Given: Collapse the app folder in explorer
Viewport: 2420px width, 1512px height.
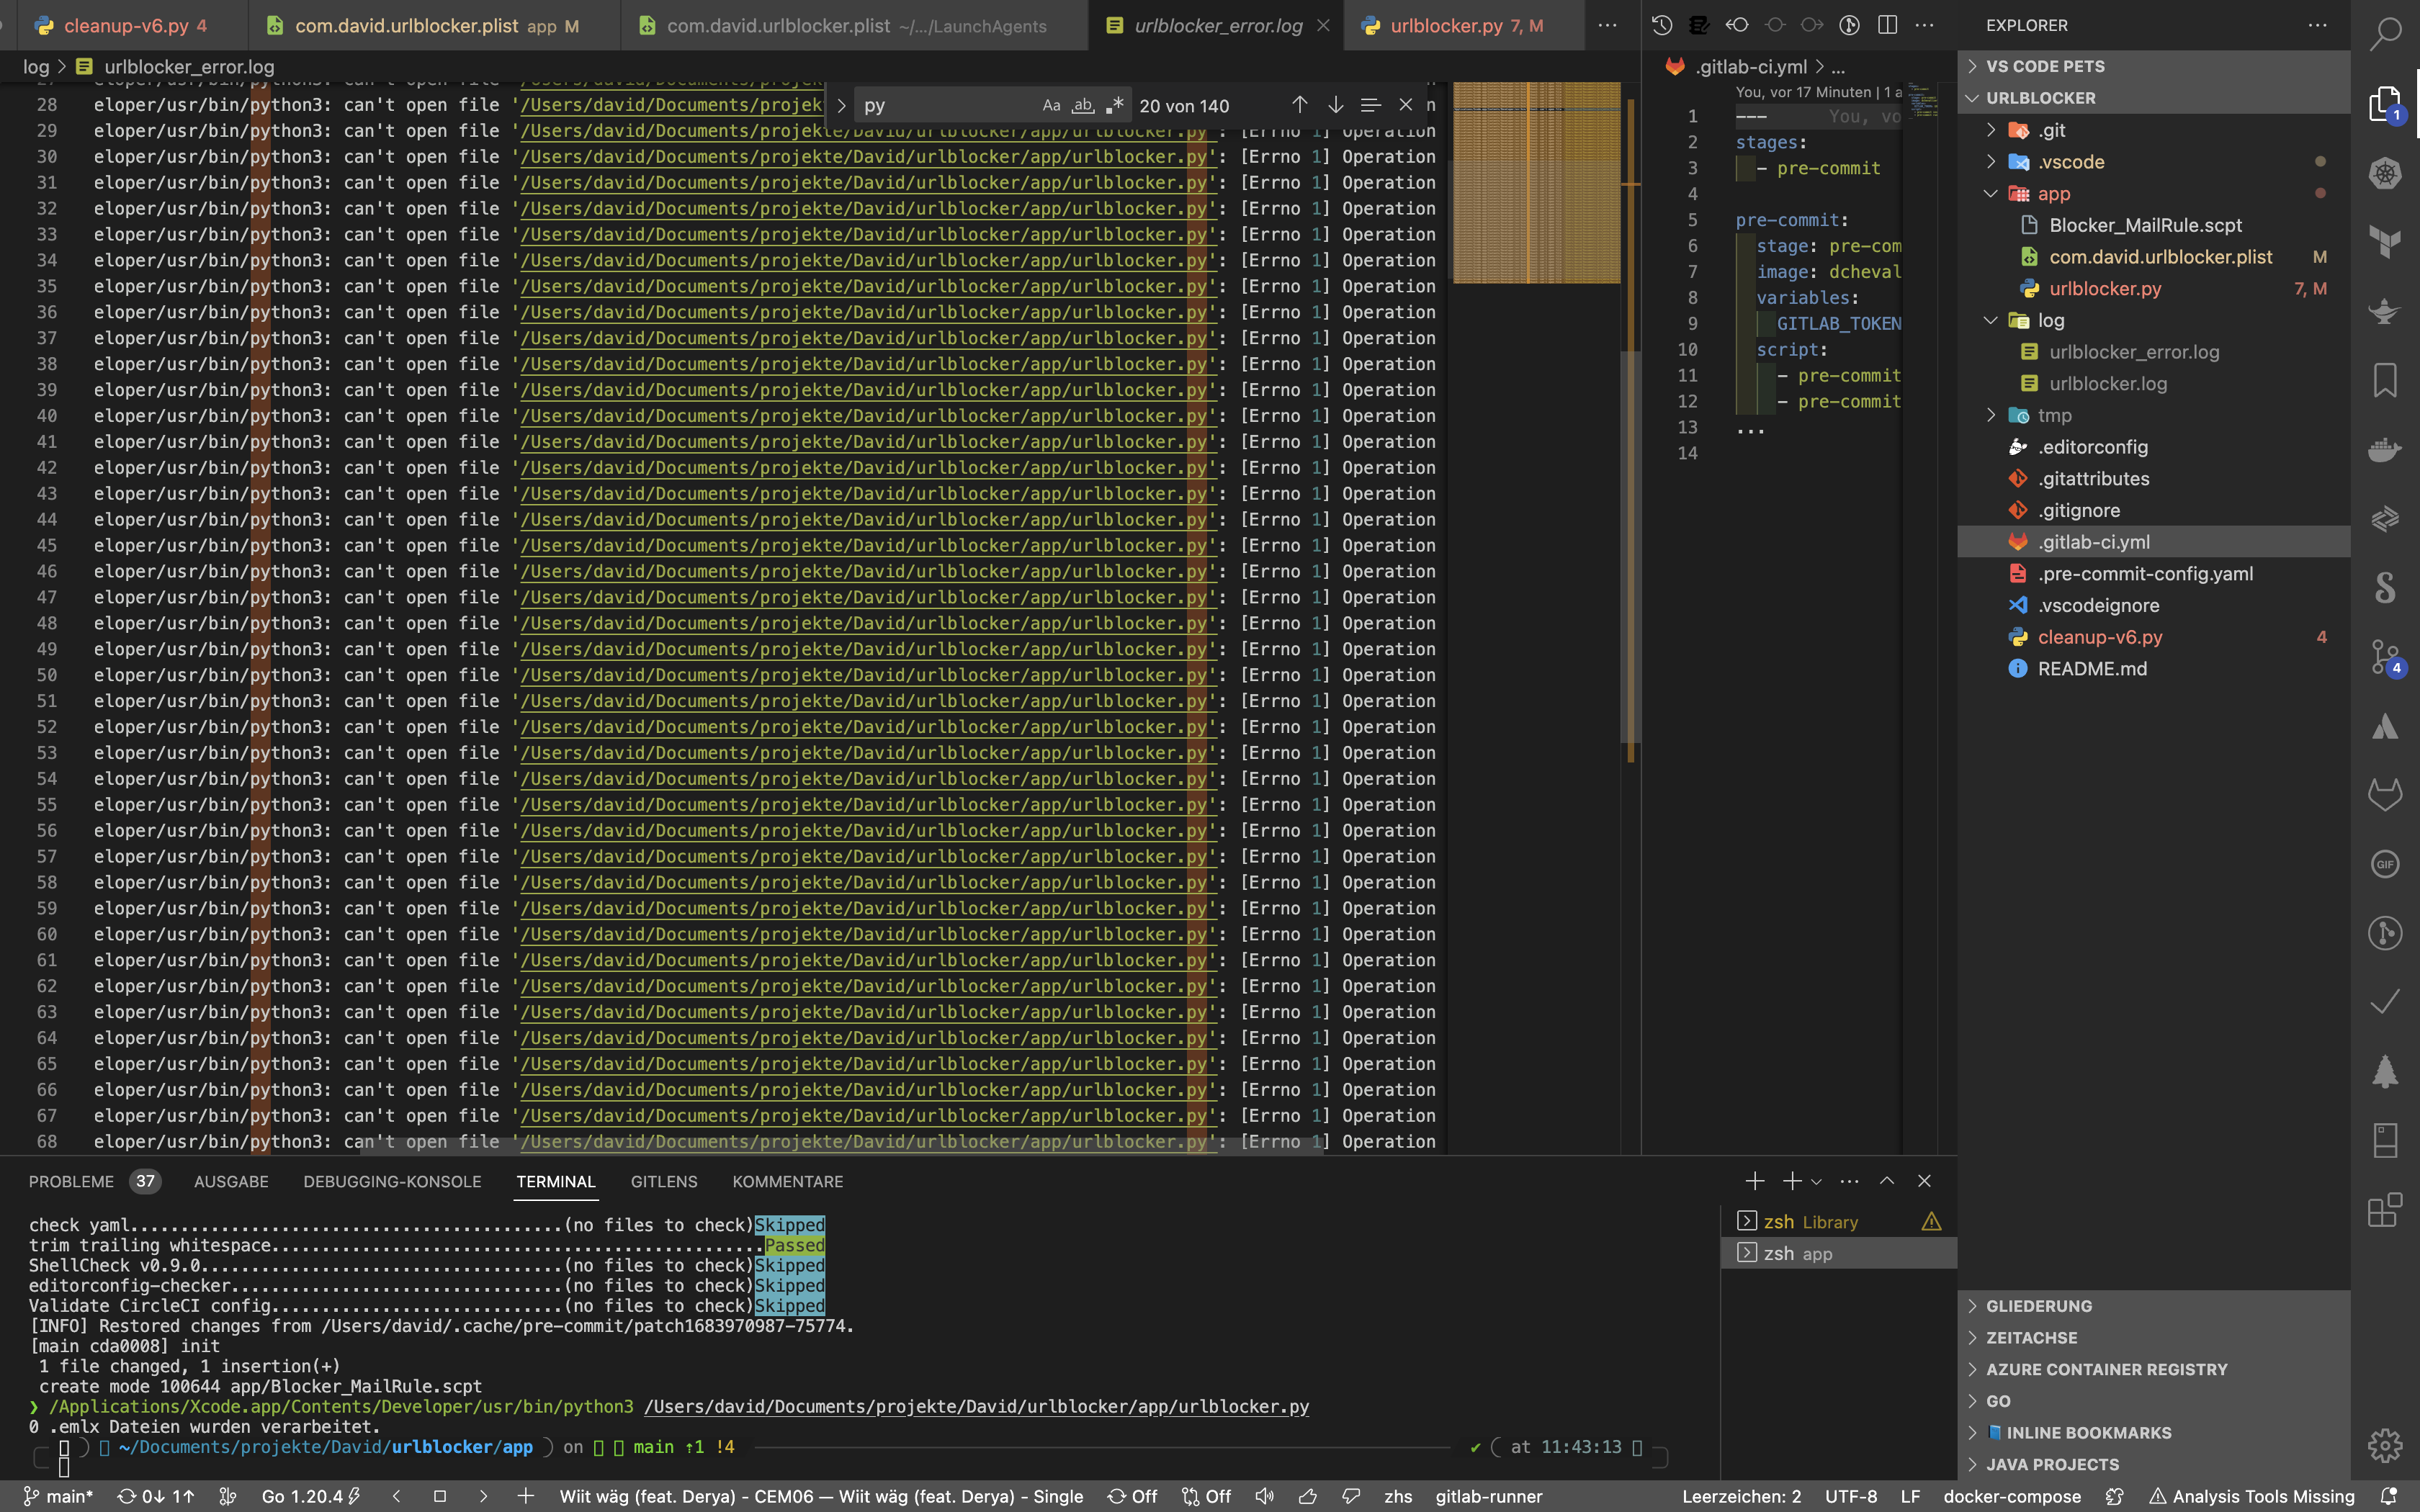Looking at the screenshot, I should pos(2053,194).
